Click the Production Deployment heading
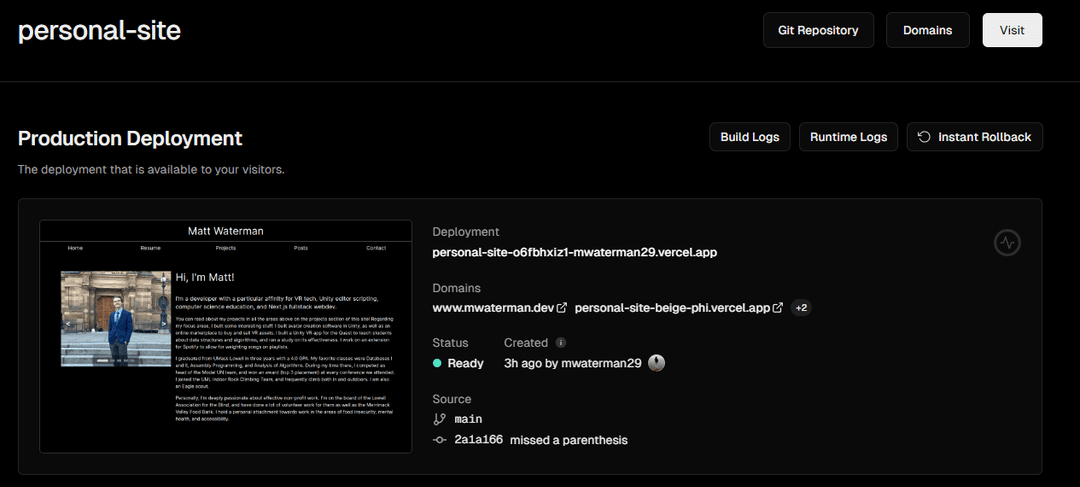 pyautogui.click(x=130, y=138)
